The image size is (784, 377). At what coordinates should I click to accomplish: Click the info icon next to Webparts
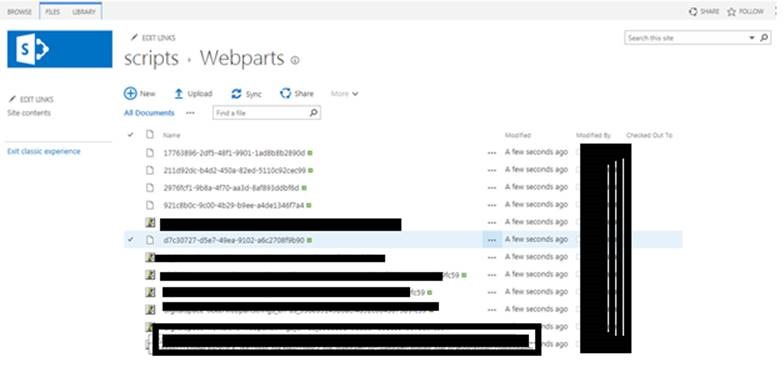tap(295, 60)
